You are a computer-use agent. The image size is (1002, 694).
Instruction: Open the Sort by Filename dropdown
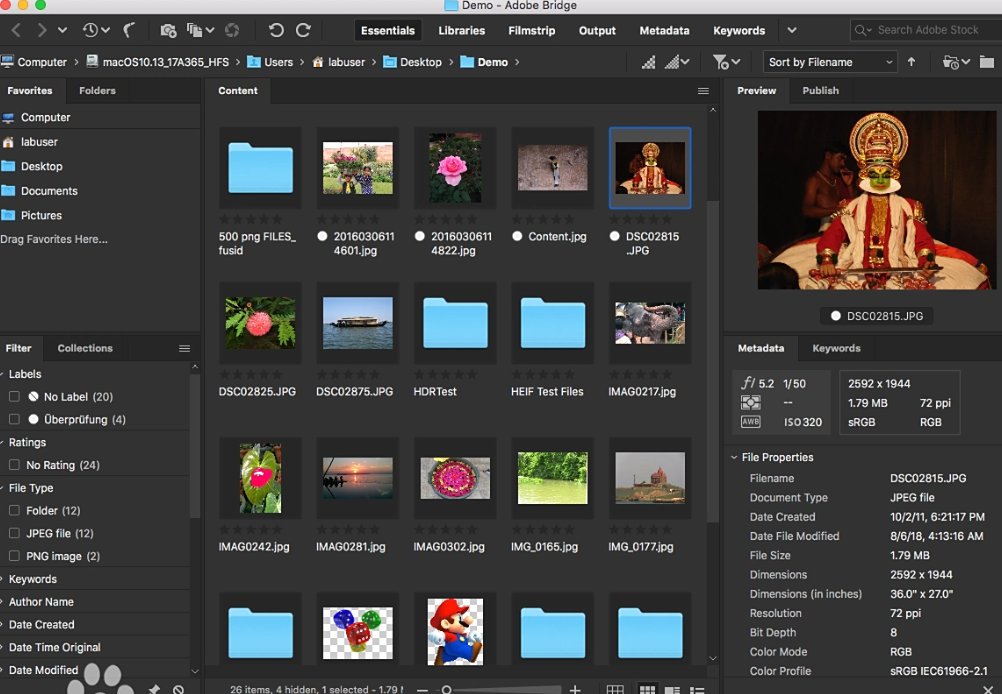point(829,62)
